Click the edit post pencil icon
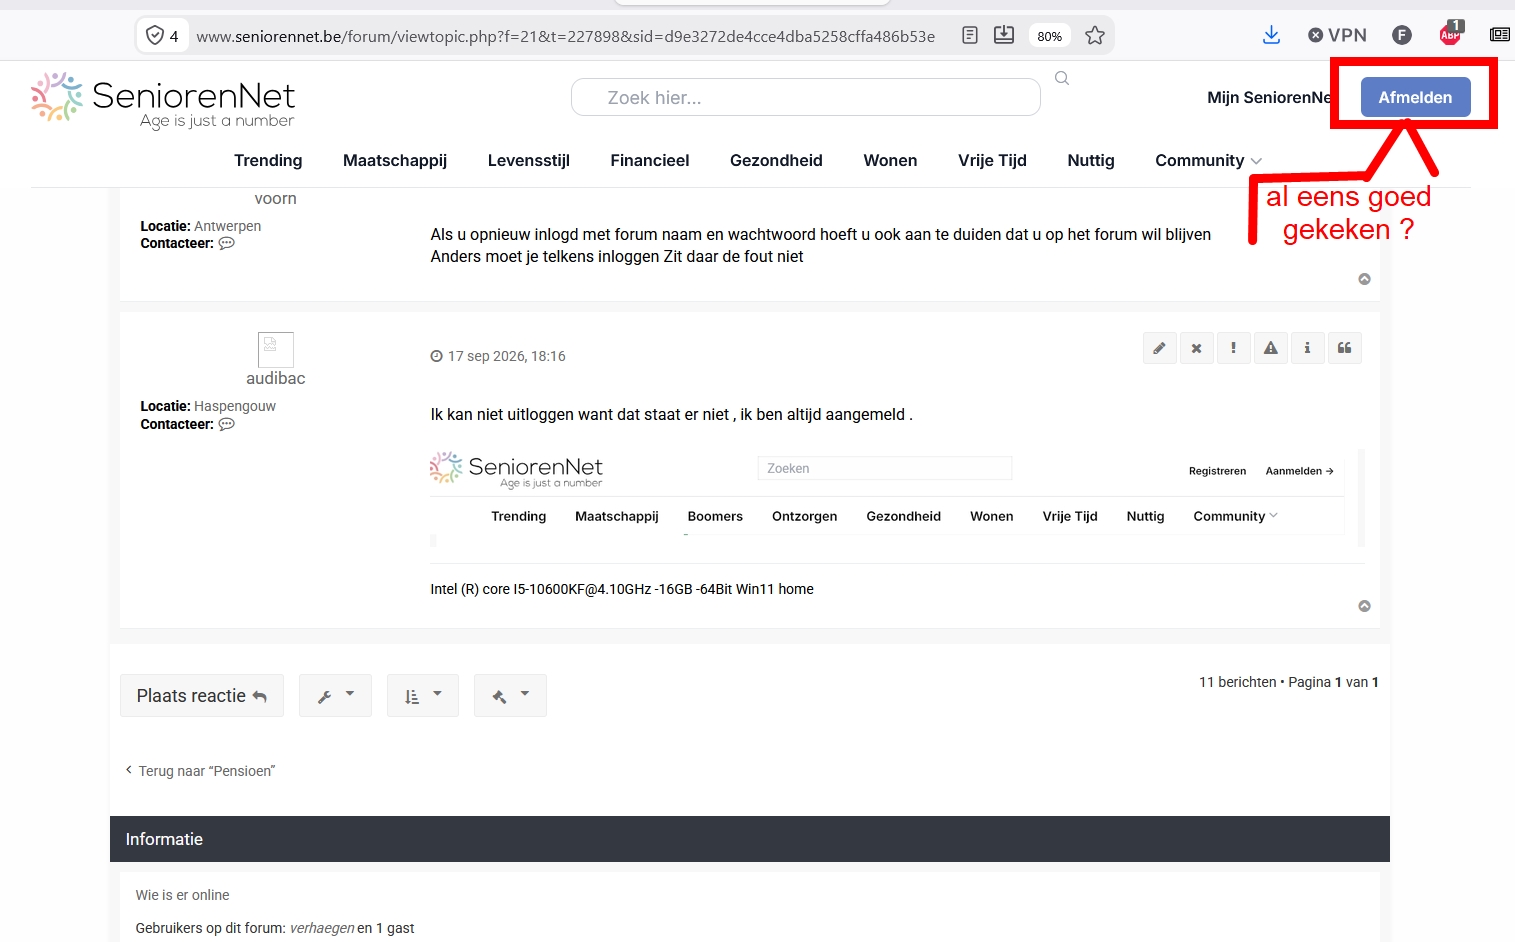 [1159, 348]
